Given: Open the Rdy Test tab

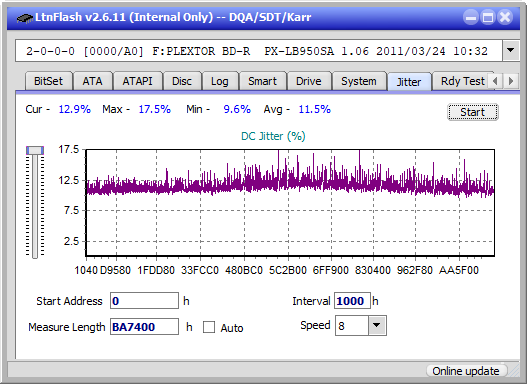Looking at the screenshot, I should tap(462, 81).
